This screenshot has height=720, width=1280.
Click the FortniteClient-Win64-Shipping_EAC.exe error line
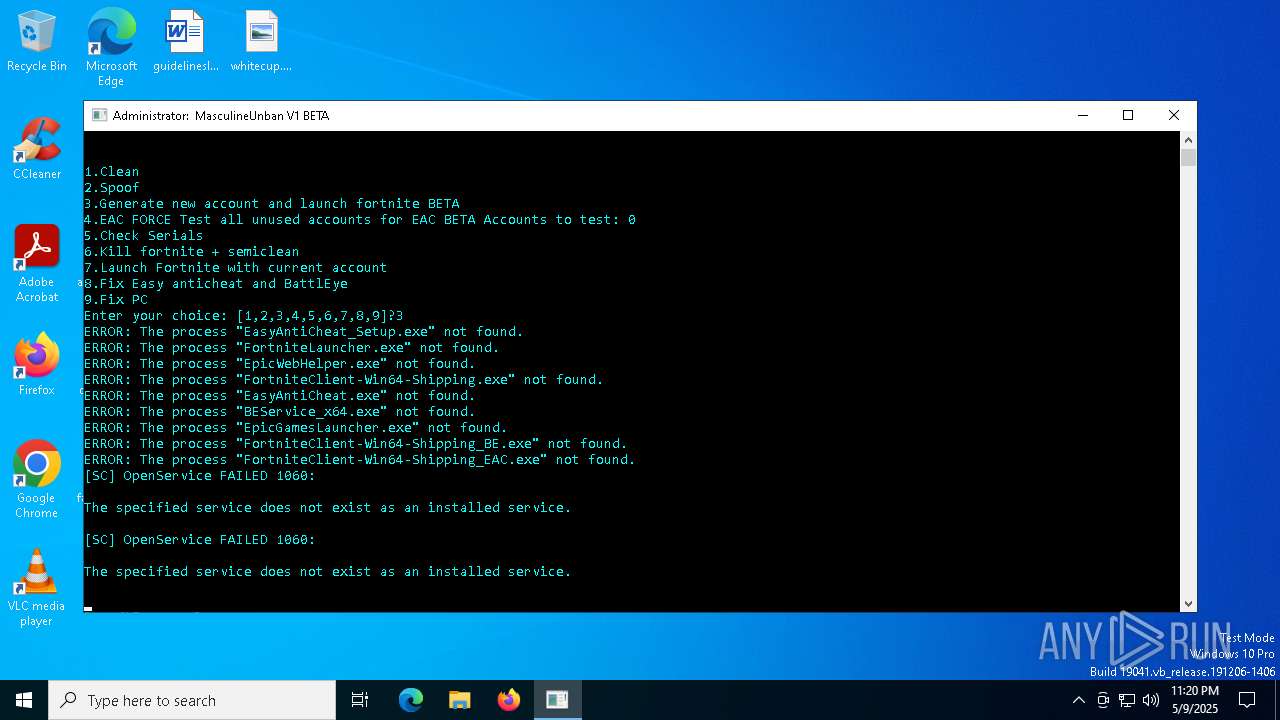(x=360, y=460)
